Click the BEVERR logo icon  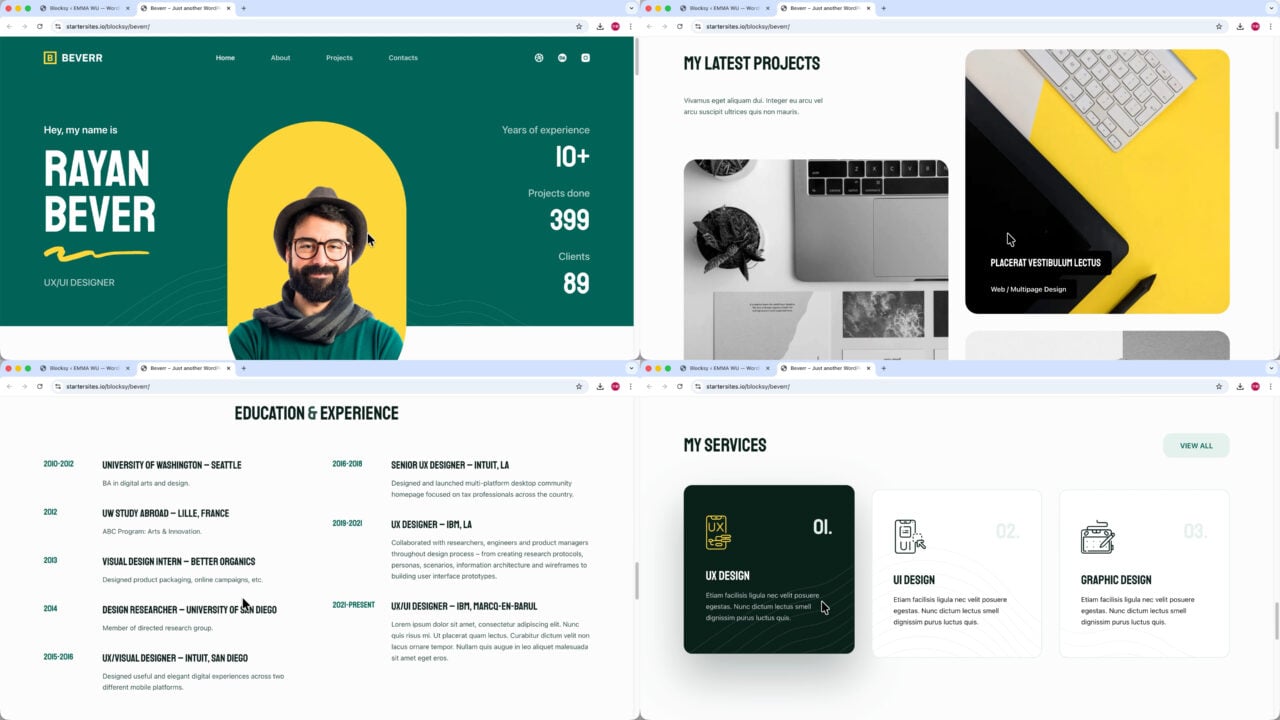coord(50,58)
